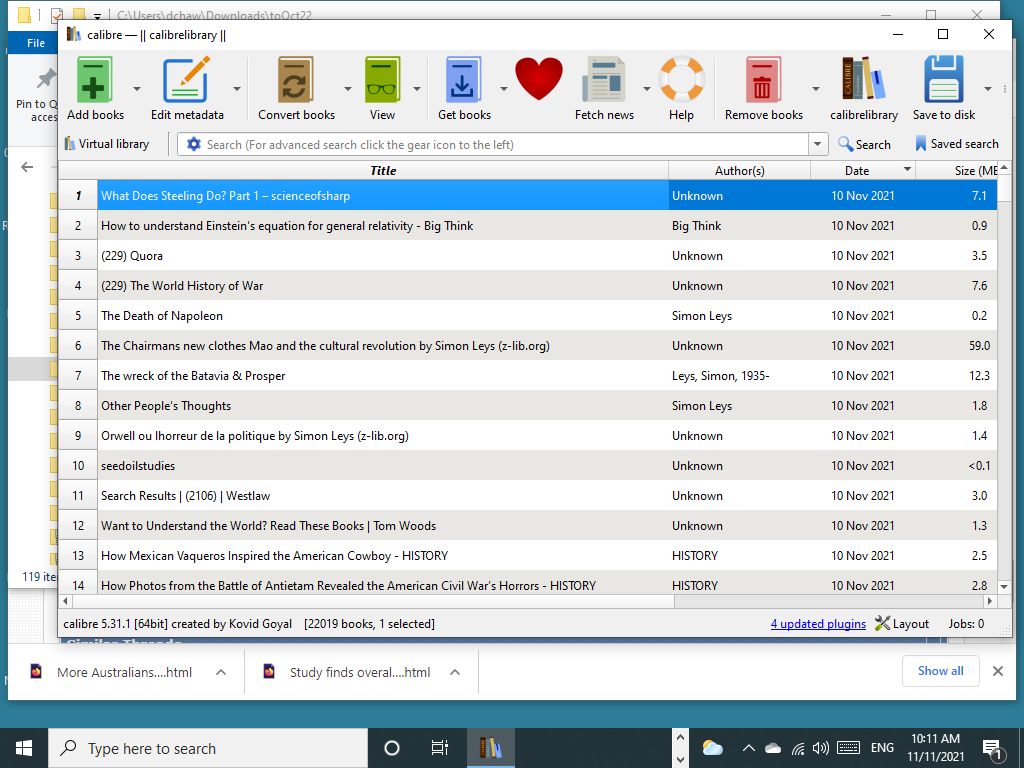1024x768 pixels.
Task: Select 'What Does Steeling Do? Part 1' row
Action: (547, 195)
